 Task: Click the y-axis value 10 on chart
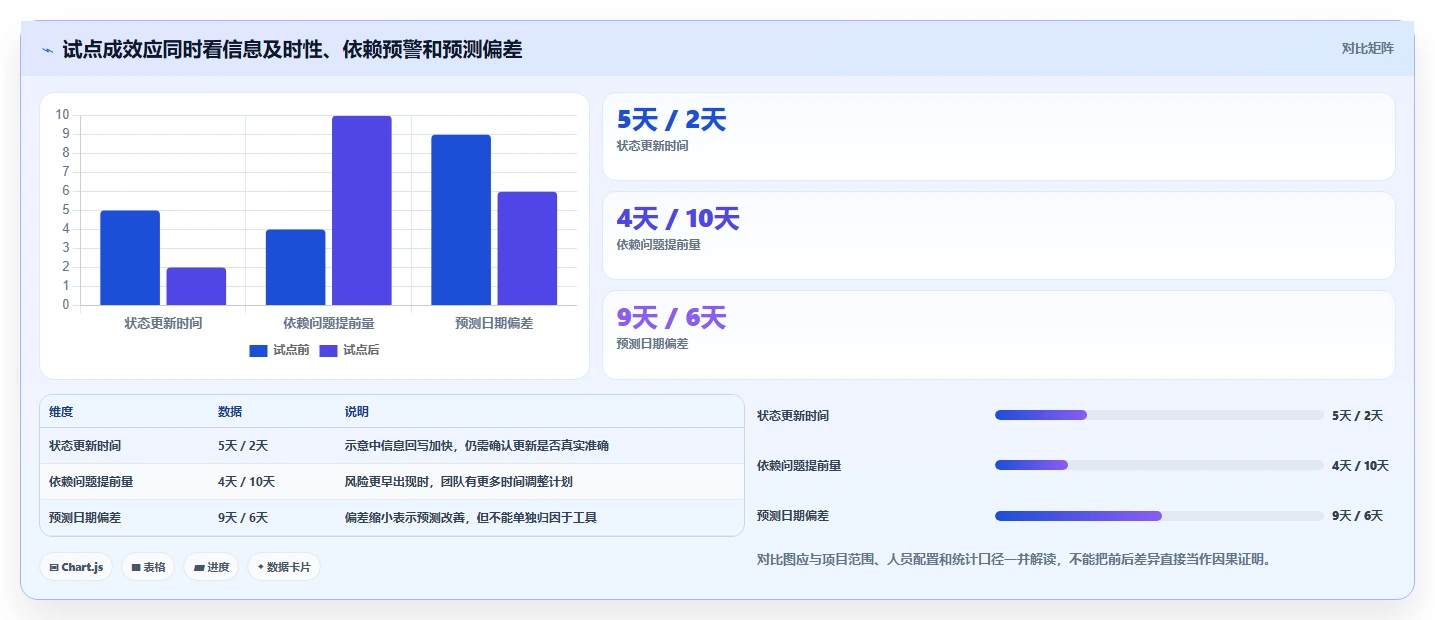pos(63,115)
